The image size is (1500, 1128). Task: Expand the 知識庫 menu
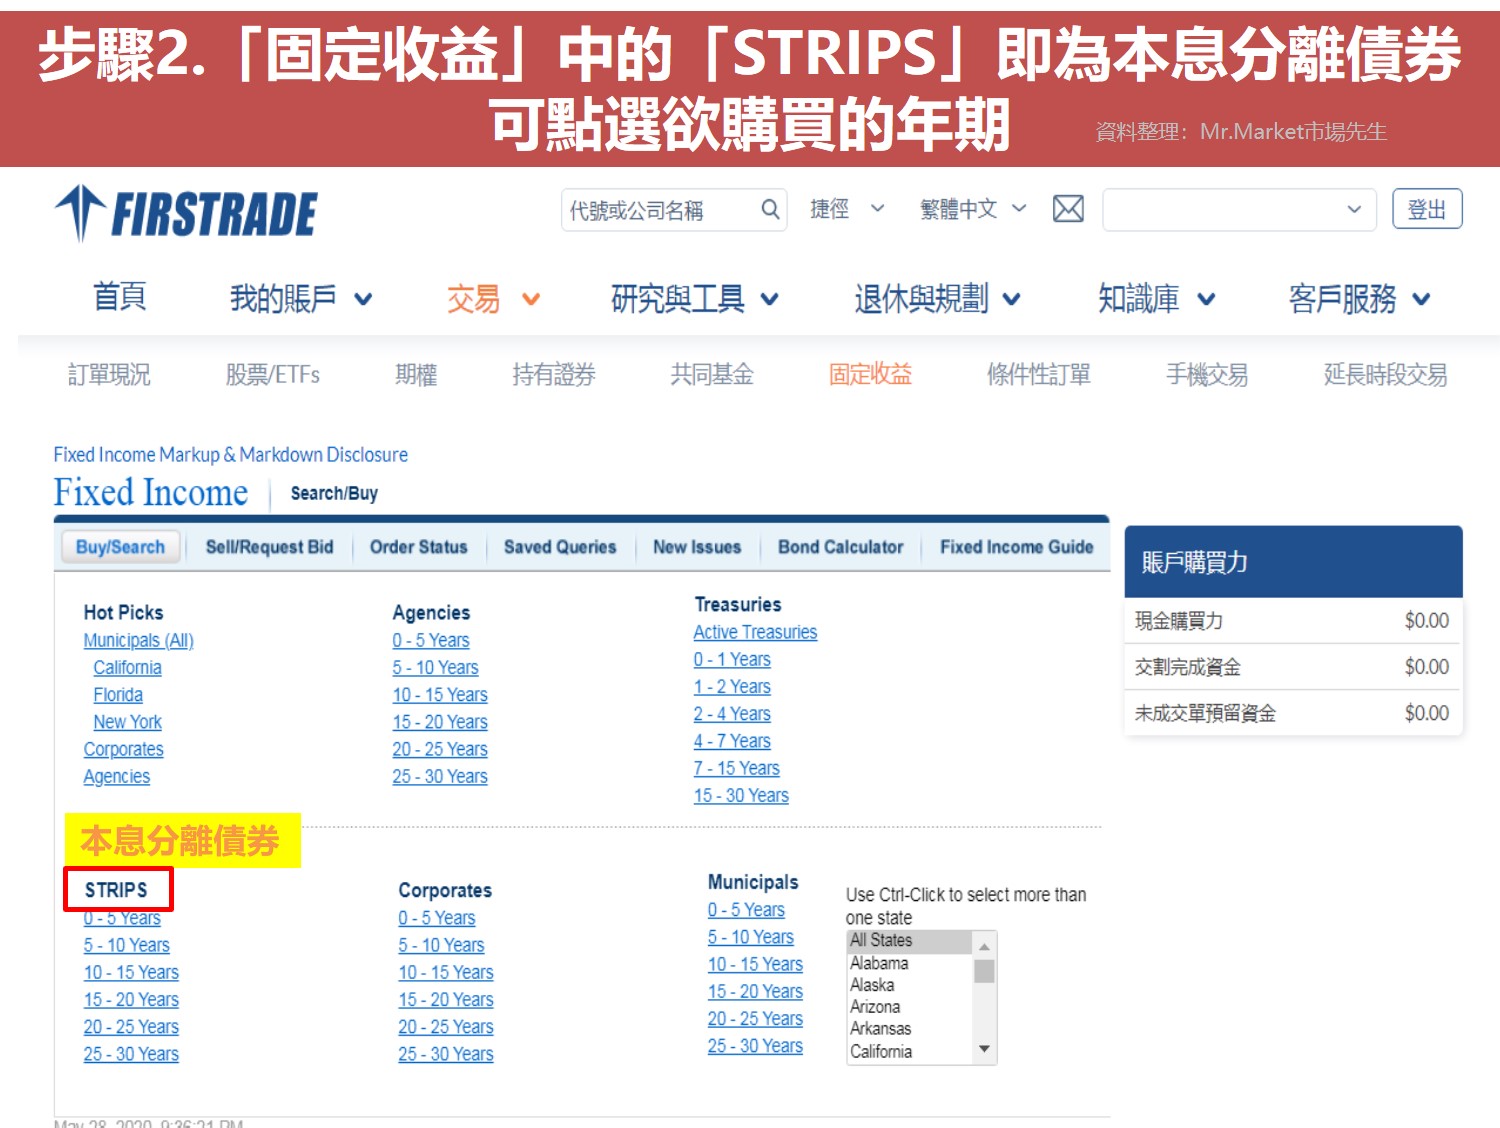[x=1156, y=298]
